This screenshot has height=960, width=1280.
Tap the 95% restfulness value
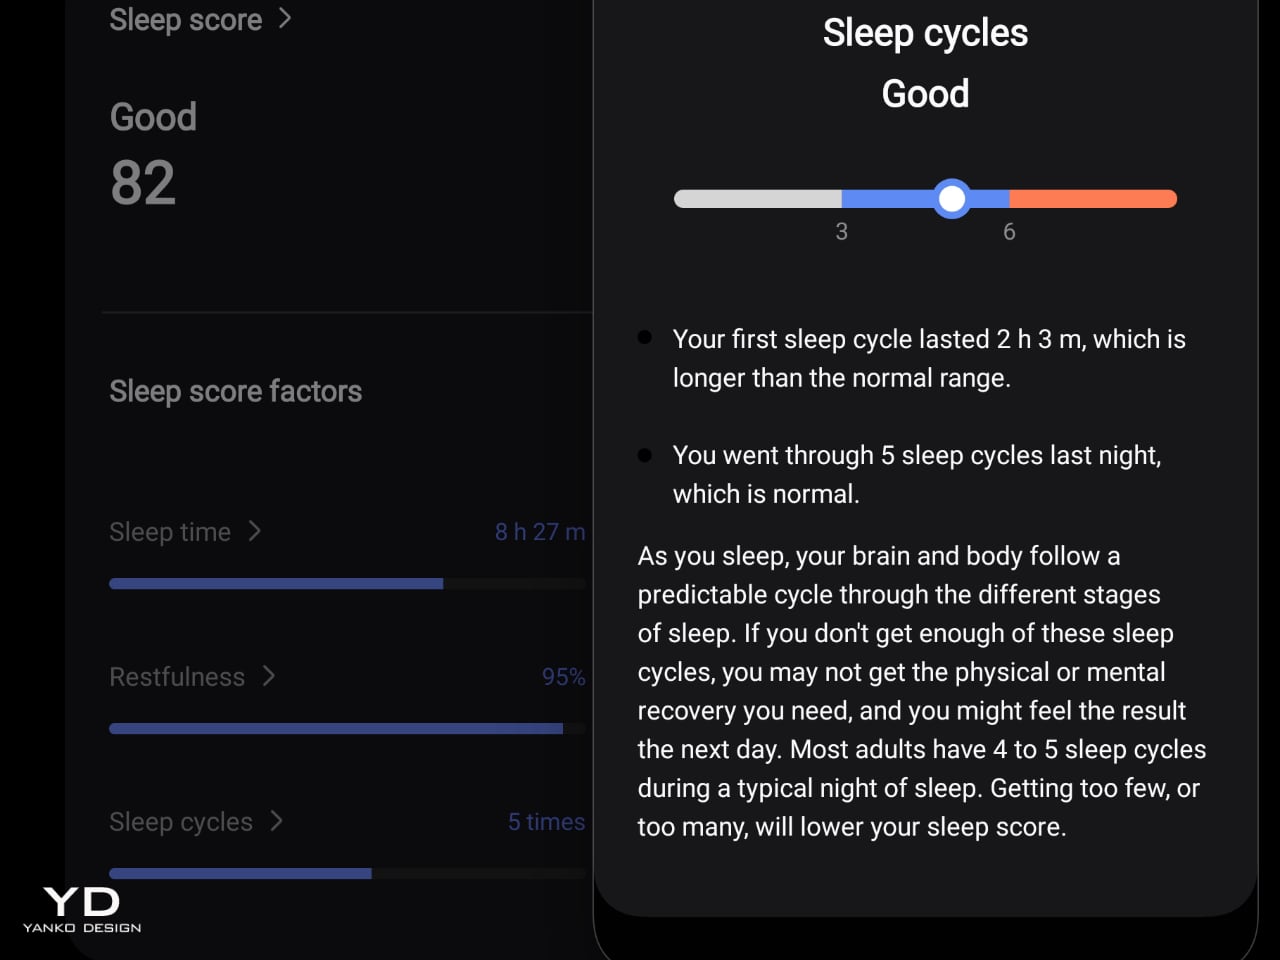coord(563,677)
